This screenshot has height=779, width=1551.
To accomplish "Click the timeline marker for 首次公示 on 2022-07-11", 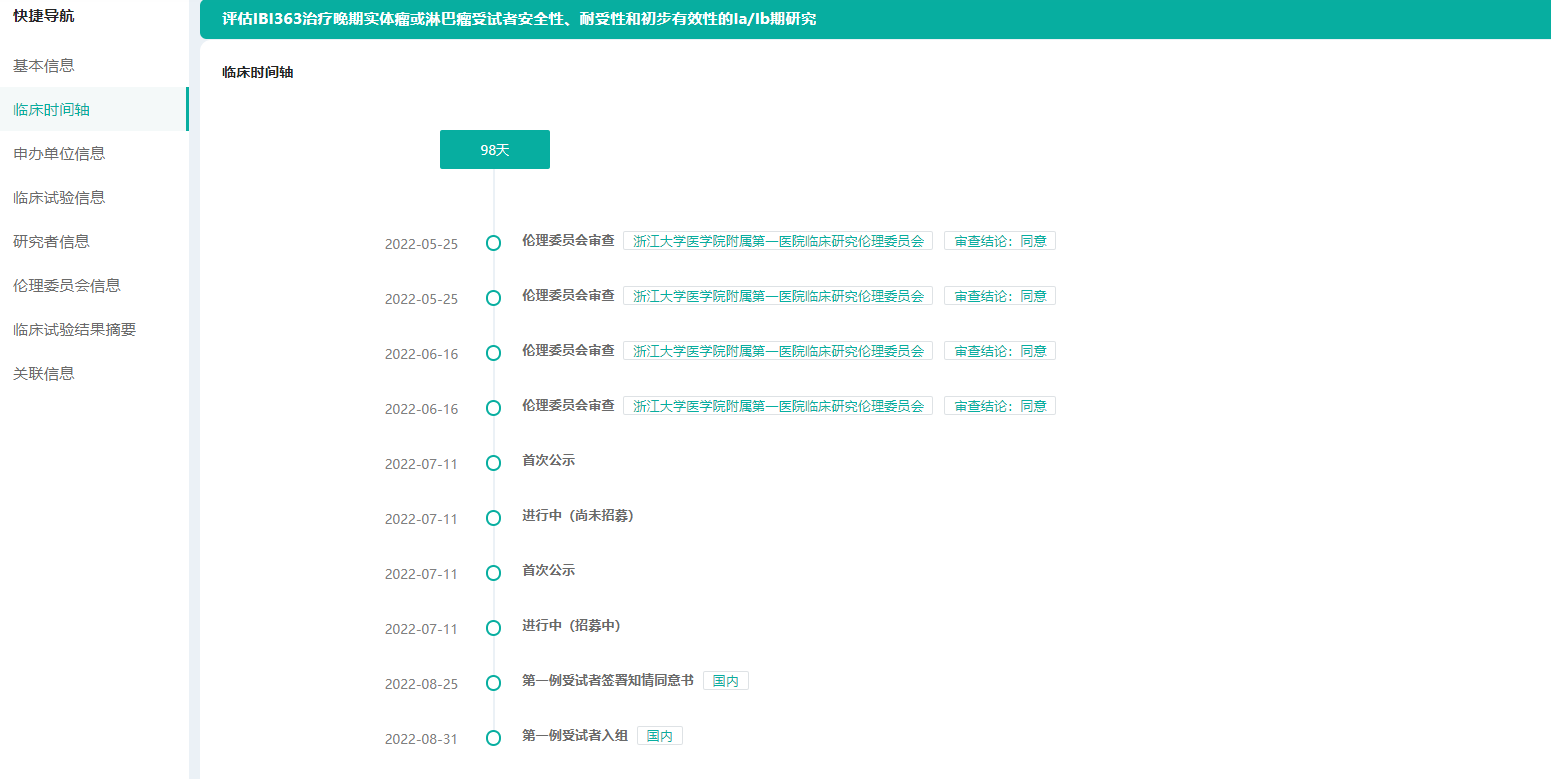I will (x=493, y=463).
